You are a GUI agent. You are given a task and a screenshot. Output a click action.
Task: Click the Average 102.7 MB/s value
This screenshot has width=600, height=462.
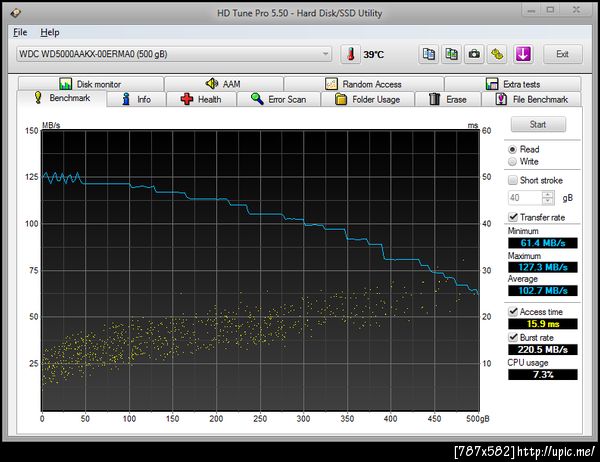click(543, 291)
